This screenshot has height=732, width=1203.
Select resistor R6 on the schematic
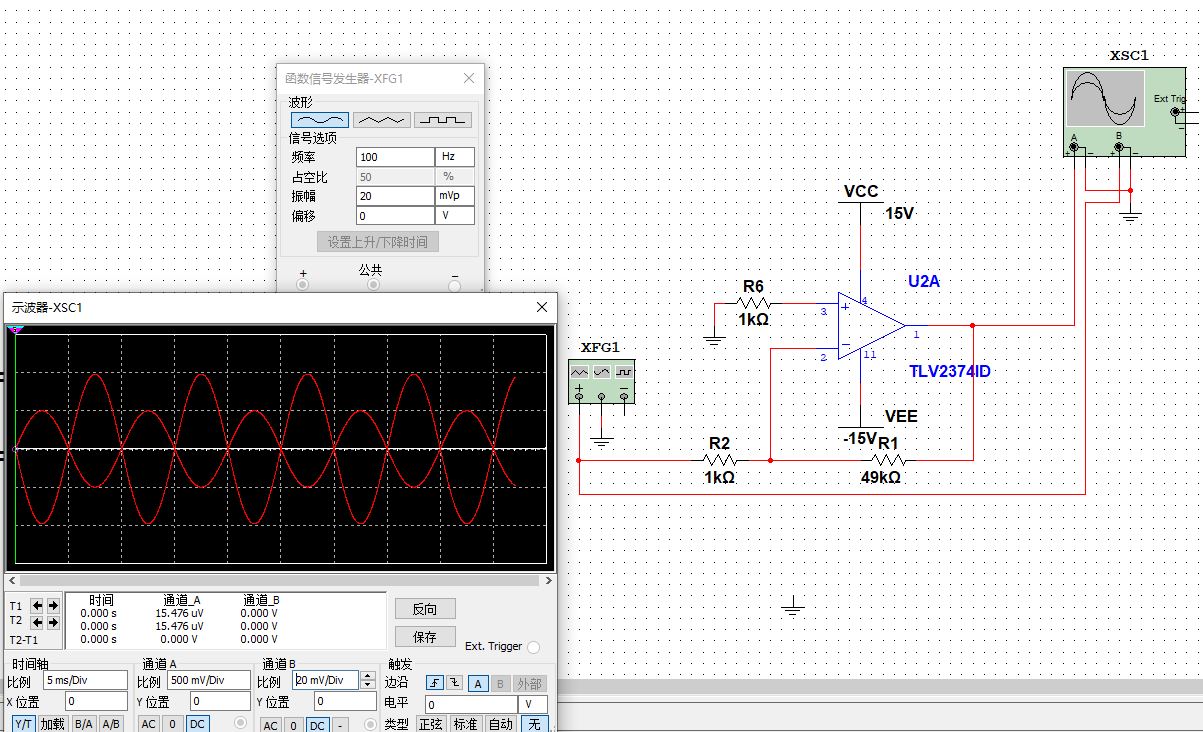point(754,303)
